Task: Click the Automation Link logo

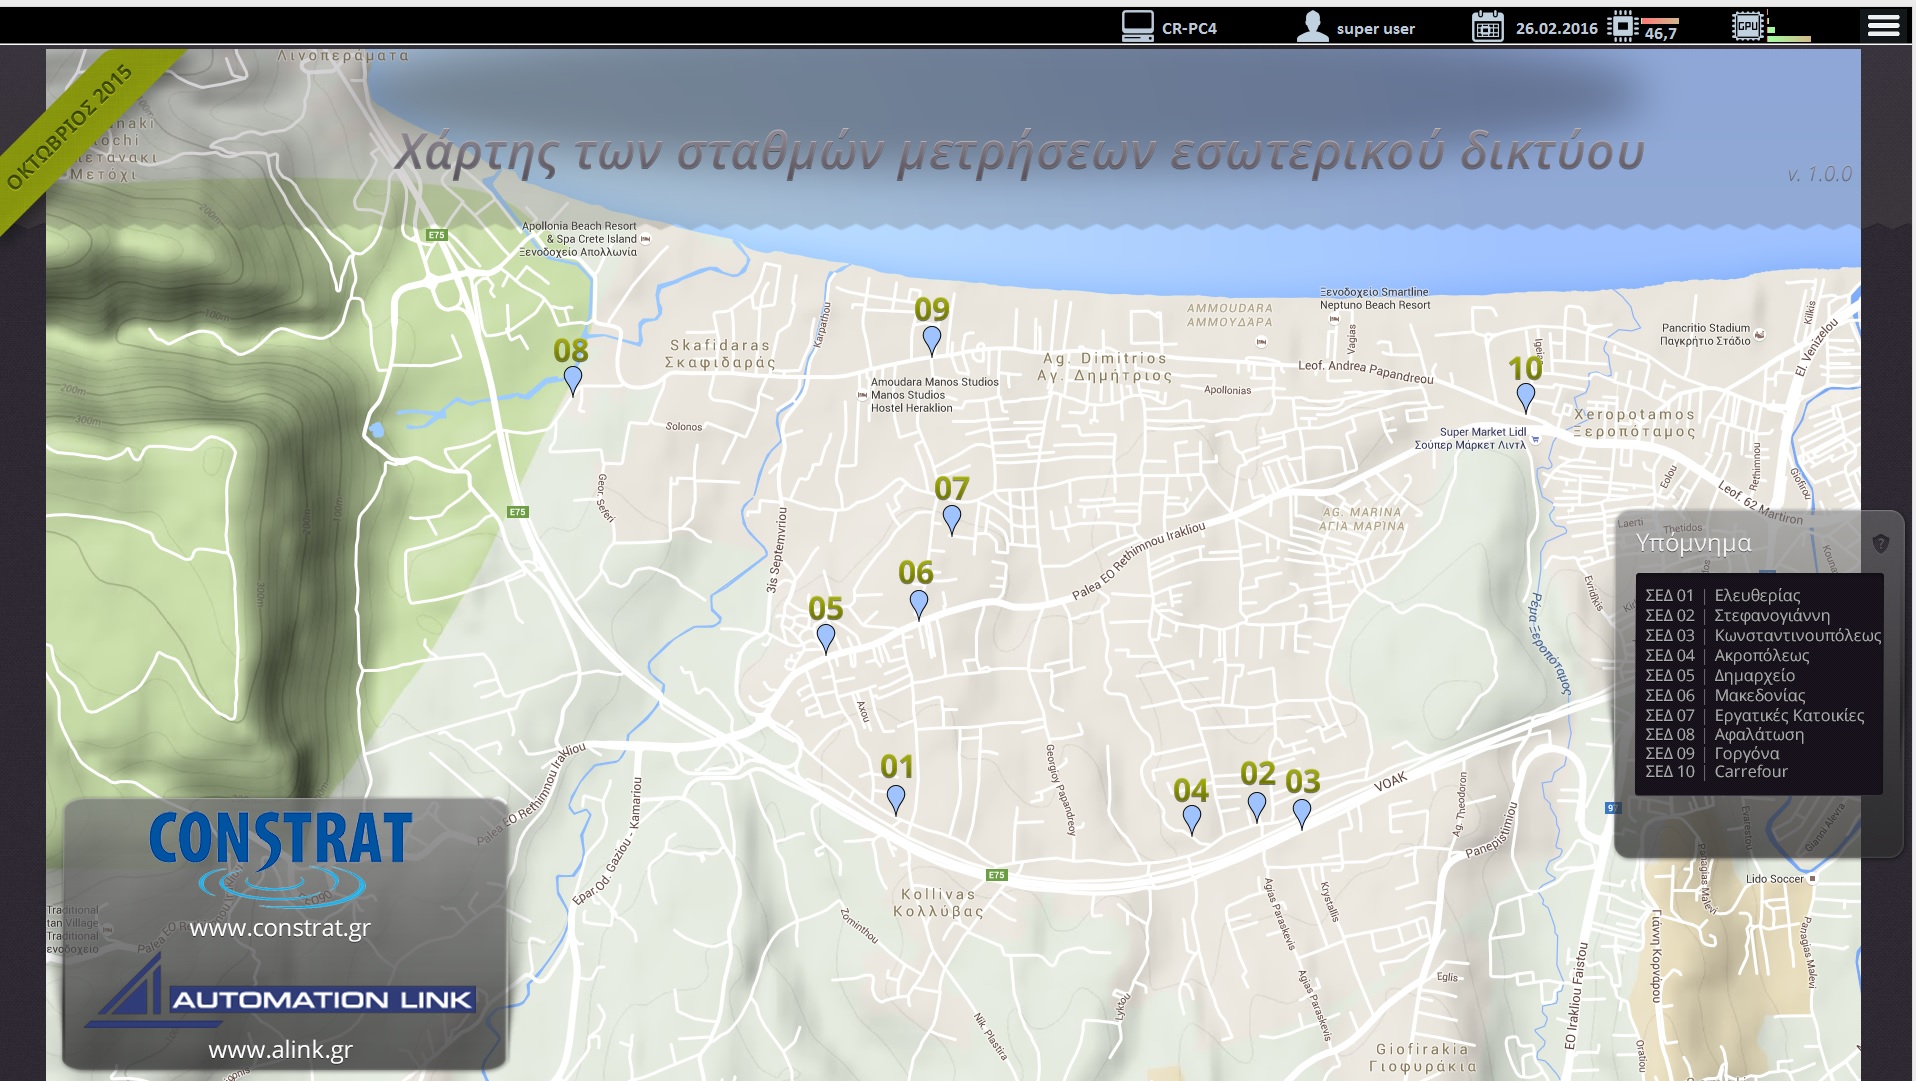Action: click(x=280, y=994)
